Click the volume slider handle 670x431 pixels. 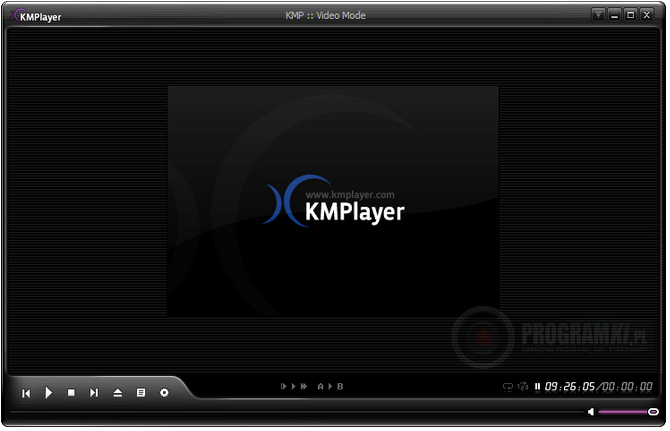click(x=653, y=412)
